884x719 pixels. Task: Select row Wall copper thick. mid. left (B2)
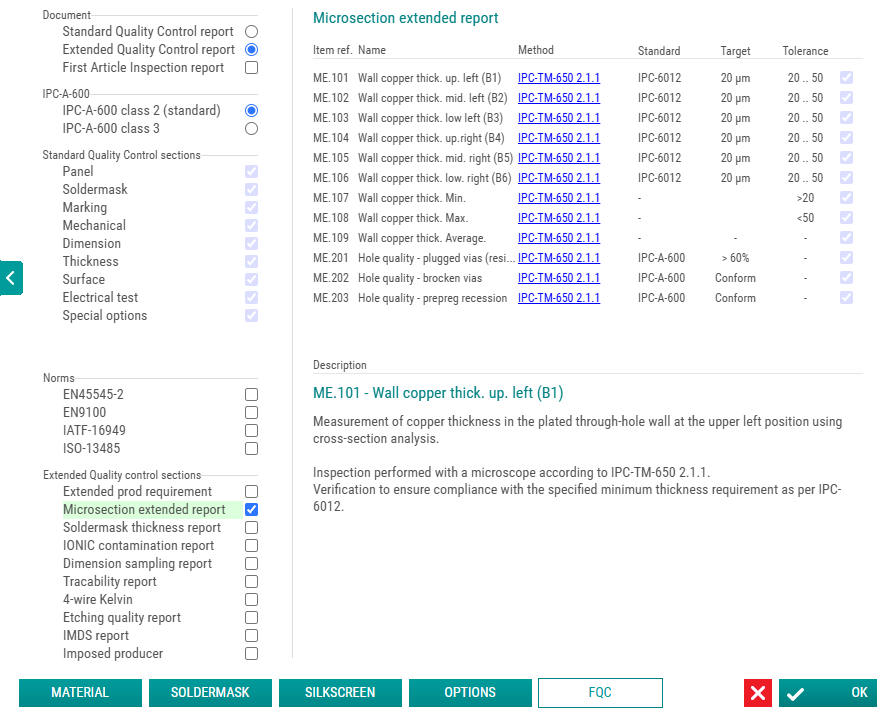coord(432,98)
